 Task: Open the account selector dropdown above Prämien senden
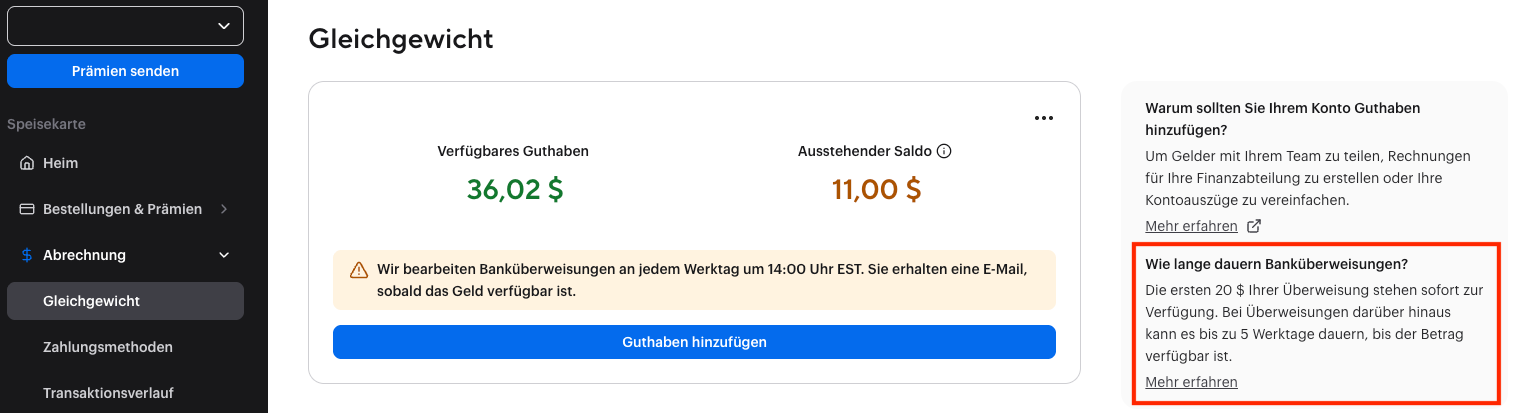pyautogui.click(x=125, y=26)
